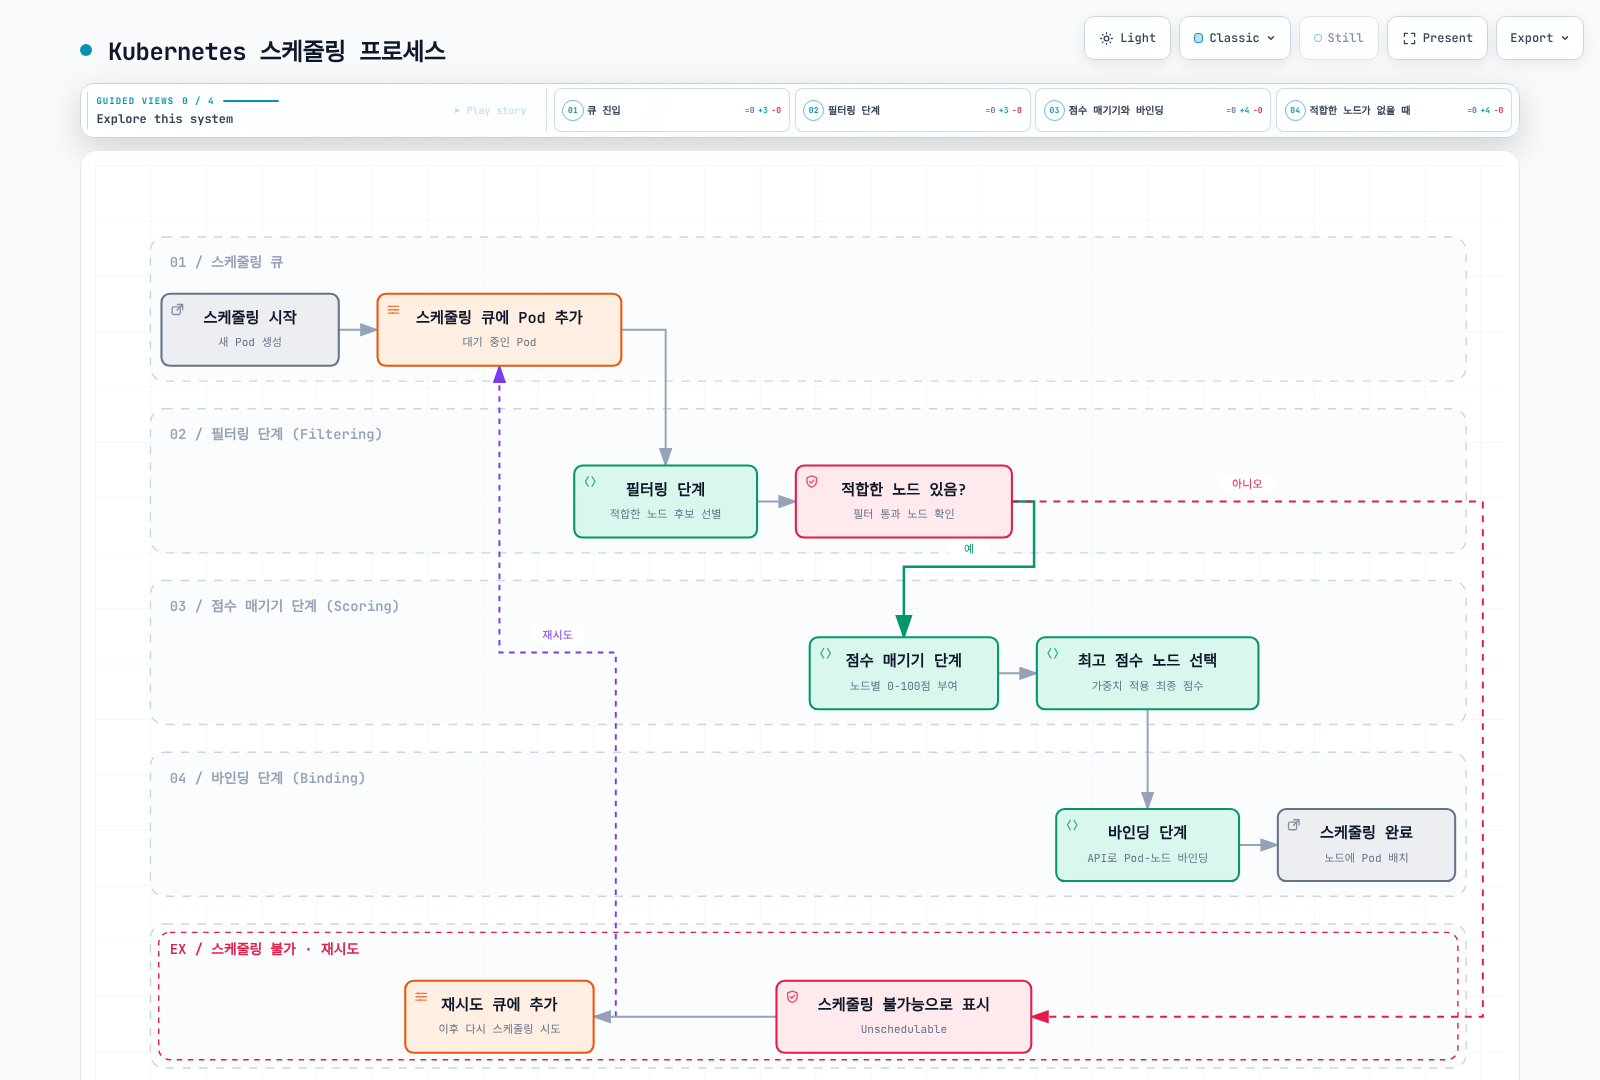Viewport: 1600px width, 1080px height.
Task: Click the Guided Views progress bar
Action: pyautogui.click(x=251, y=101)
